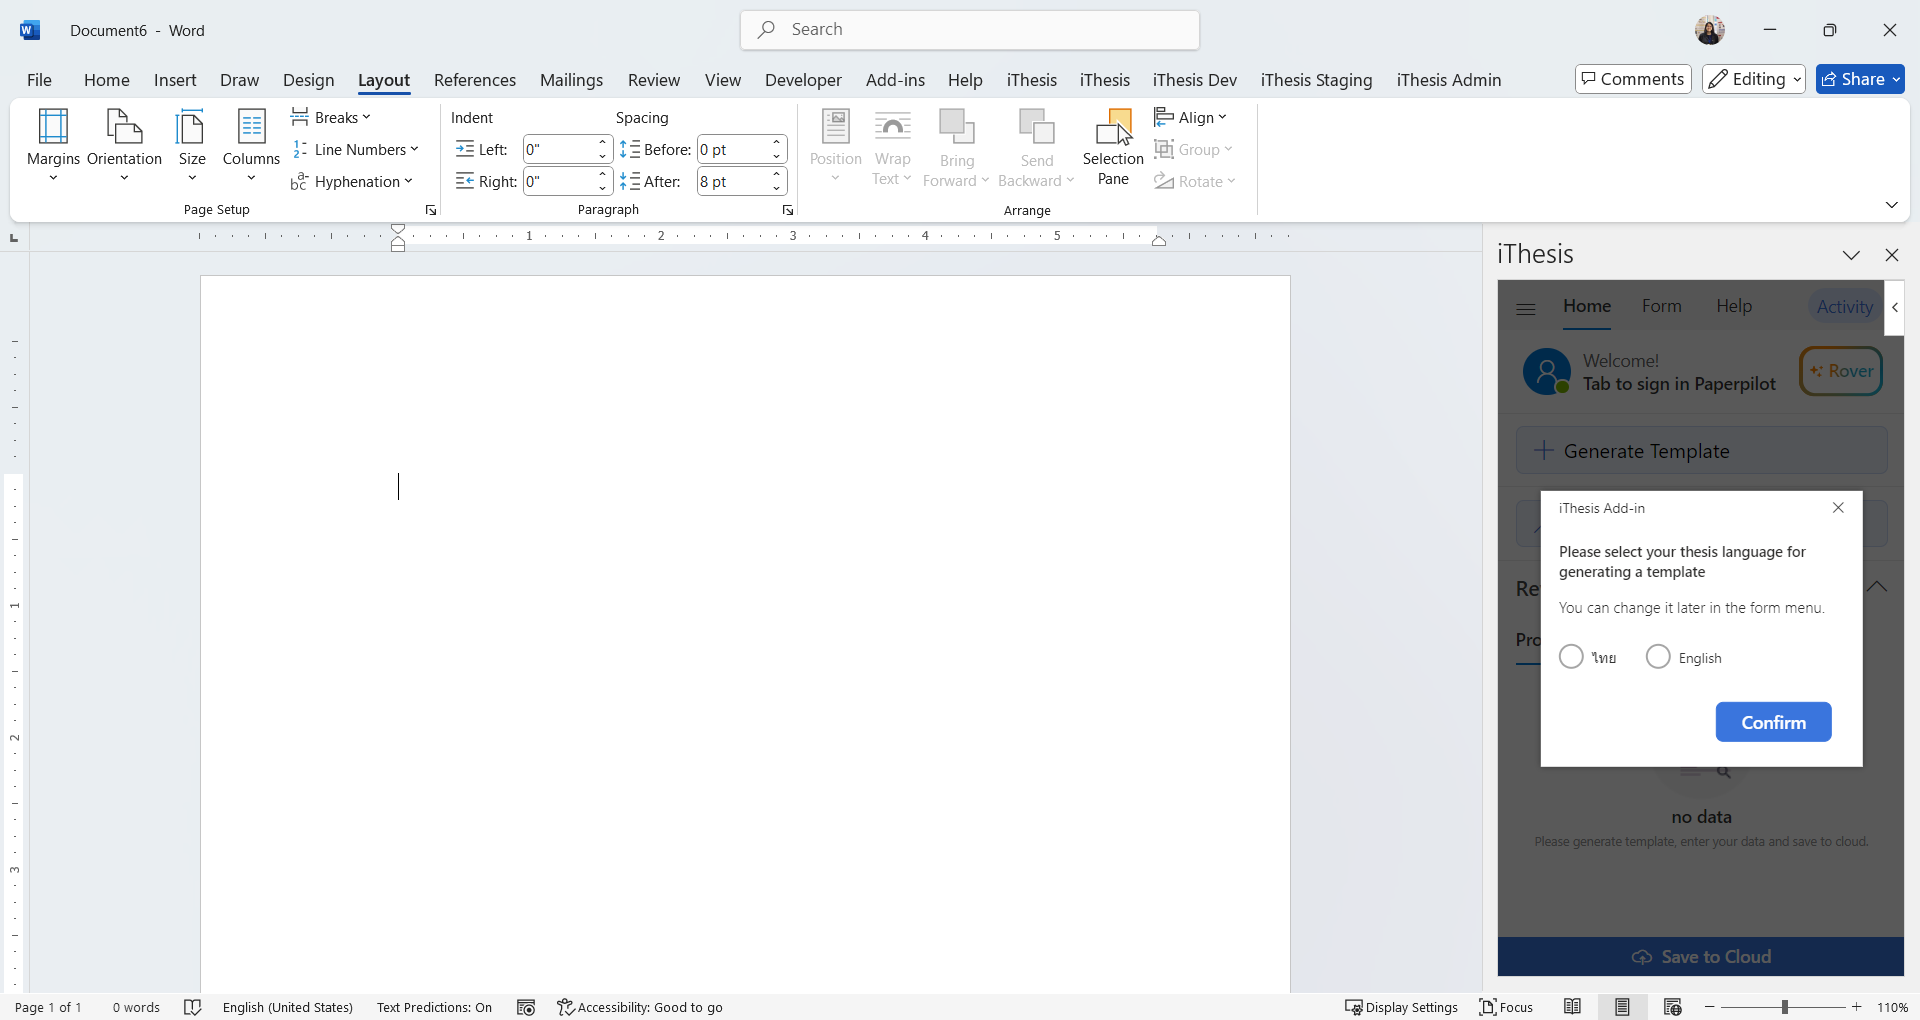Click the Position button in Arrange
The height and width of the screenshot is (1020, 1920).
(835, 147)
